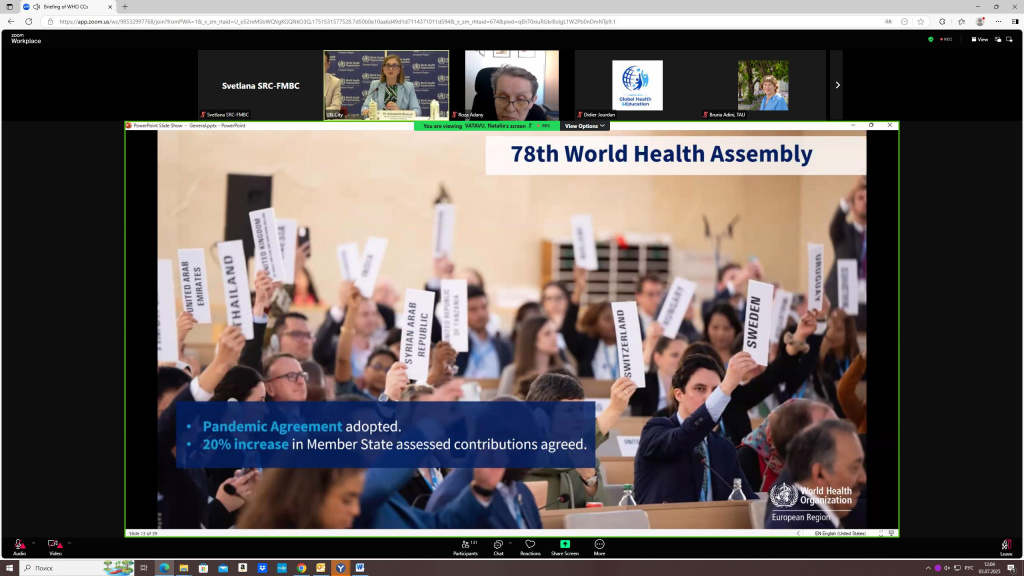Open the video settings arrow beside Video

click(x=69, y=543)
